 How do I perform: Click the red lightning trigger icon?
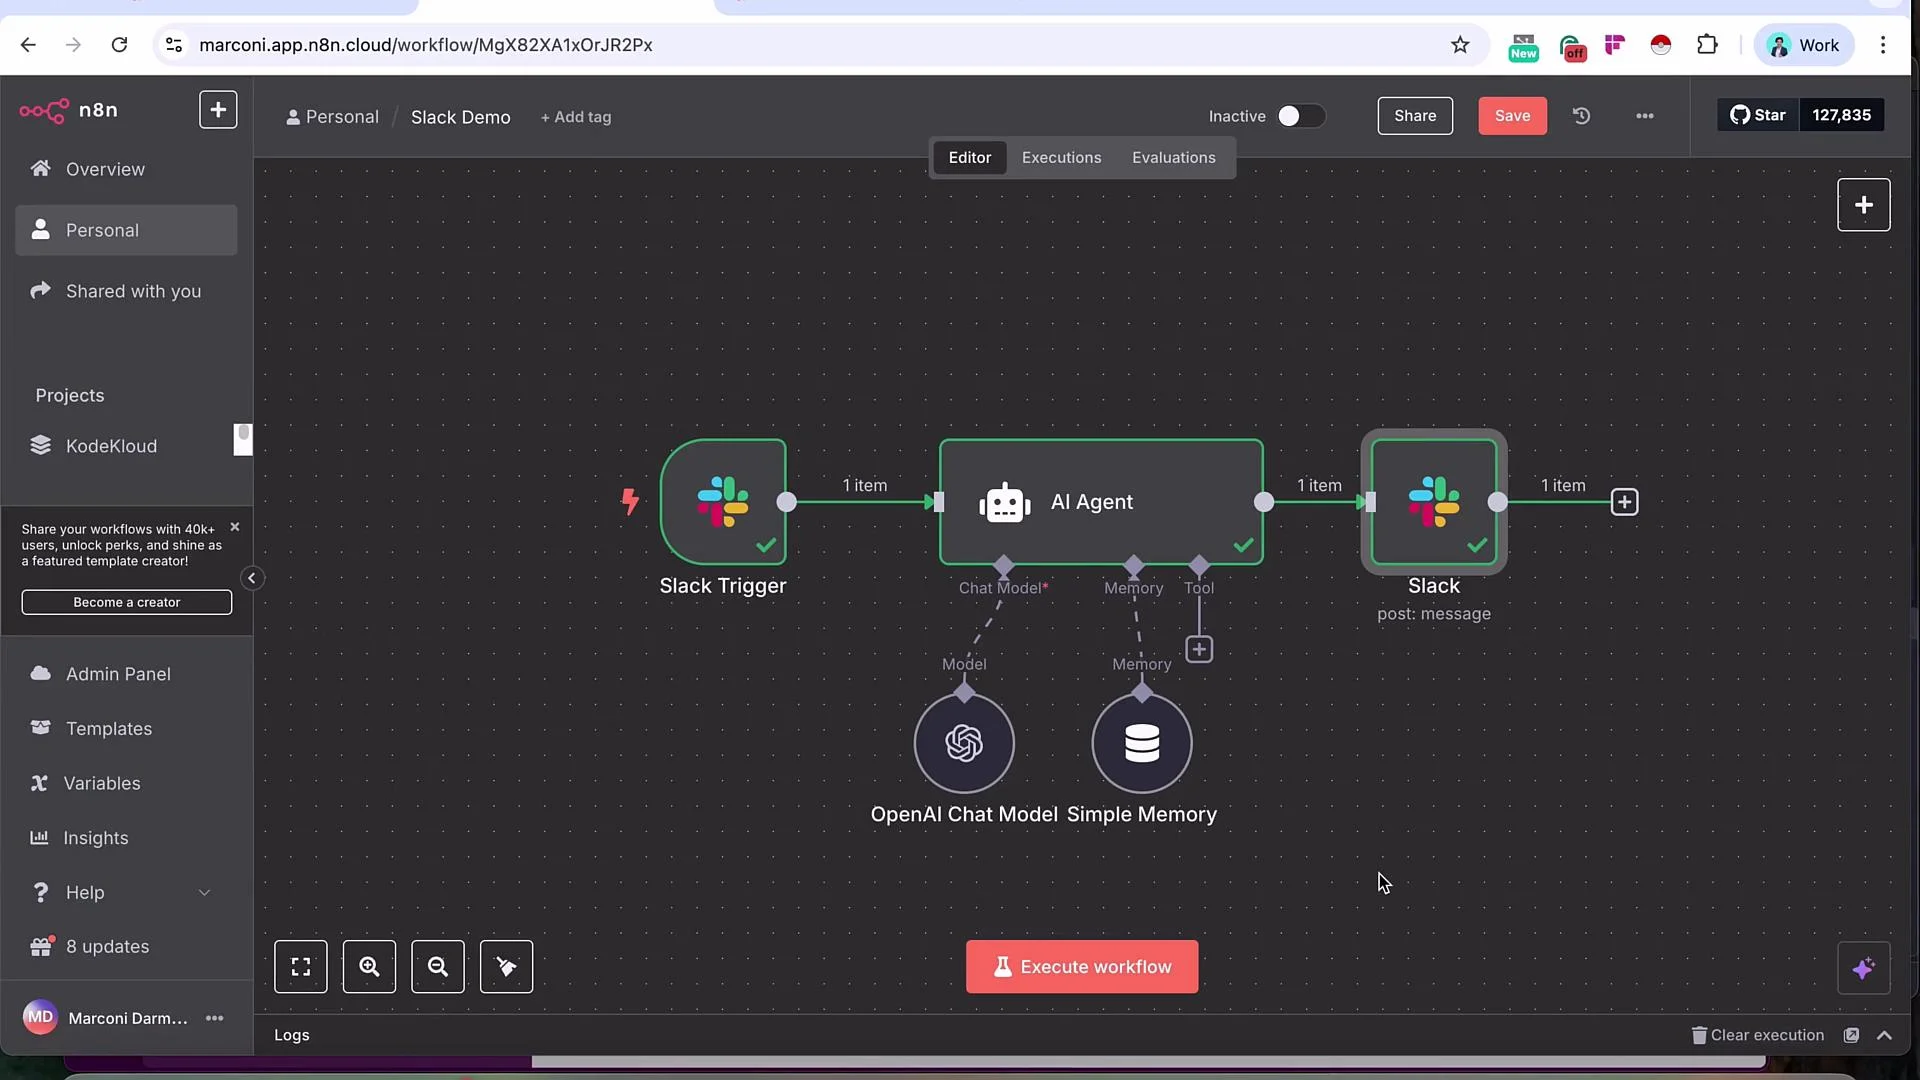click(630, 501)
